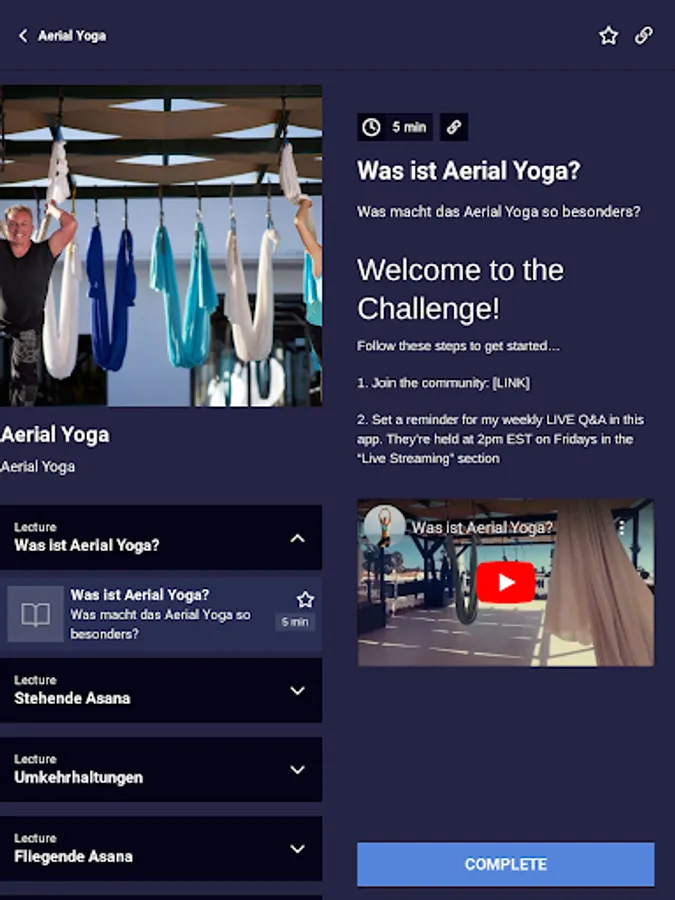675x900 pixels.
Task: Copy course link via header chain icon
Action: pyautogui.click(x=643, y=36)
